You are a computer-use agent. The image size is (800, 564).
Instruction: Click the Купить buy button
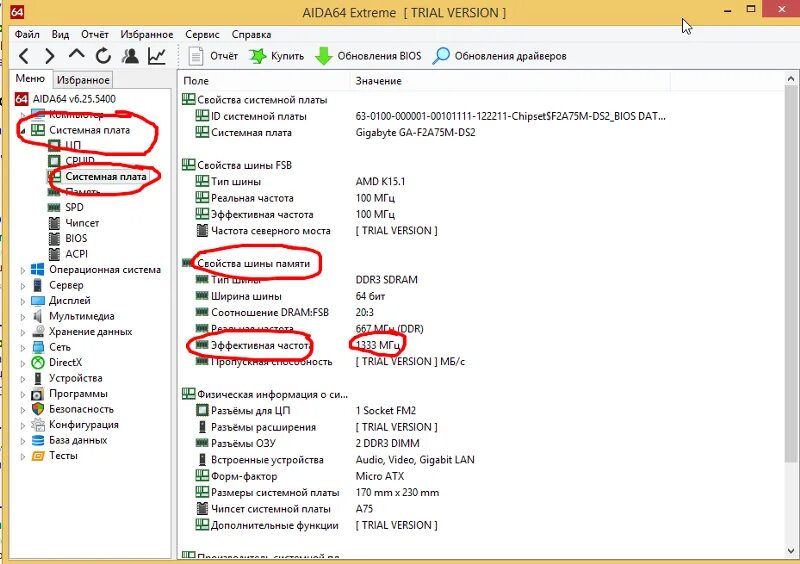click(x=276, y=56)
